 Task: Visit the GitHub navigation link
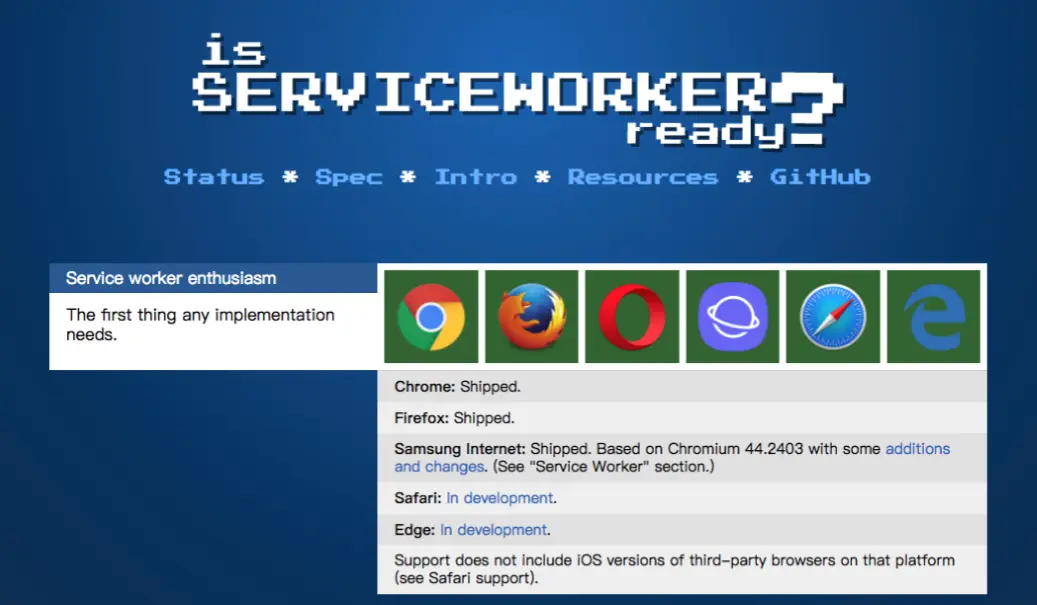(820, 177)
